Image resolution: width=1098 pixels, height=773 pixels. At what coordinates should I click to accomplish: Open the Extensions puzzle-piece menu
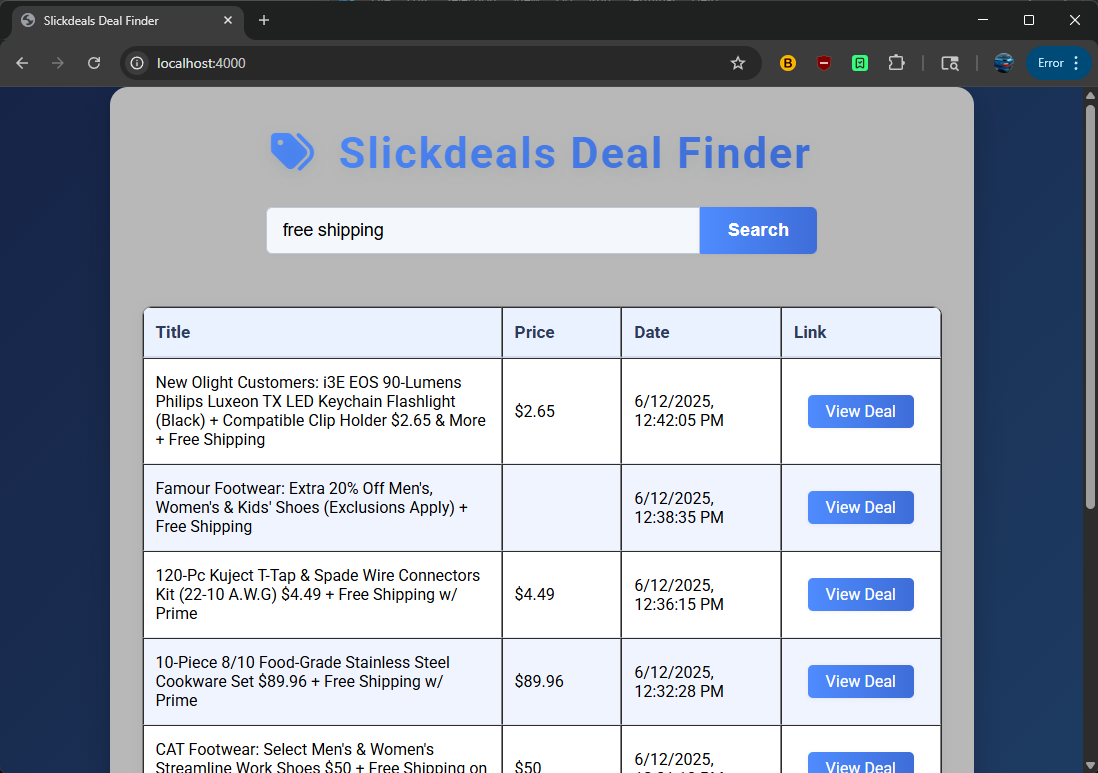tap(896, 63)
